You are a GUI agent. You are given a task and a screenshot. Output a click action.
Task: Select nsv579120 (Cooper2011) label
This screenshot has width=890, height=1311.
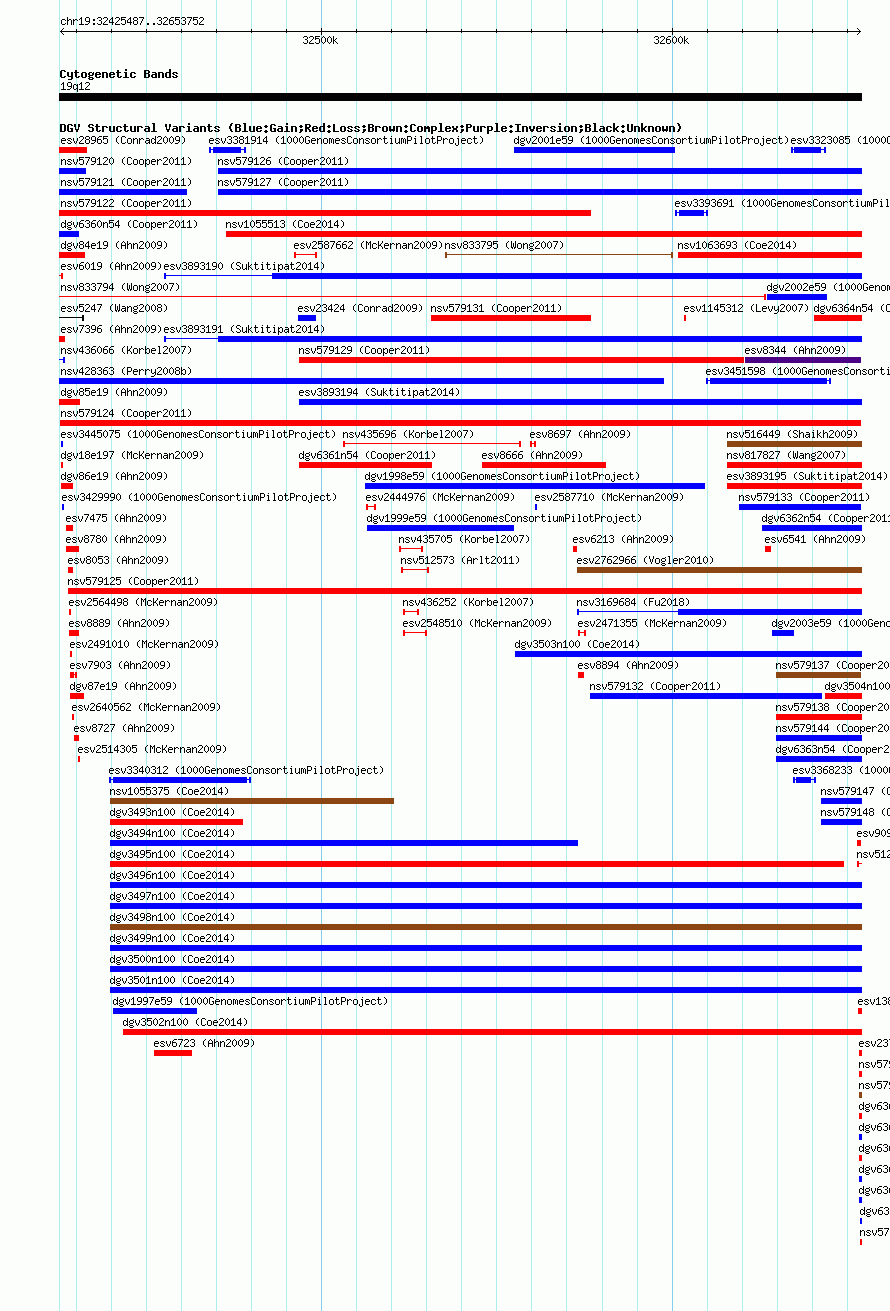(126, 161)
